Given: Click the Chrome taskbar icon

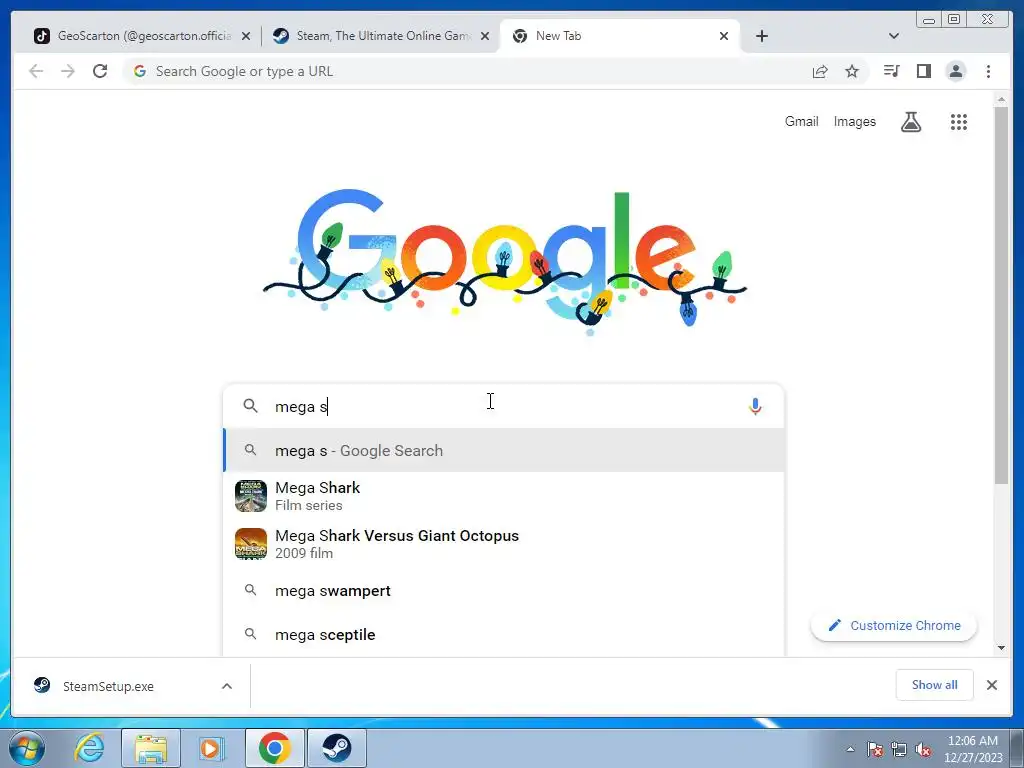Looking at the screenshot, I should tap(275, 748).
